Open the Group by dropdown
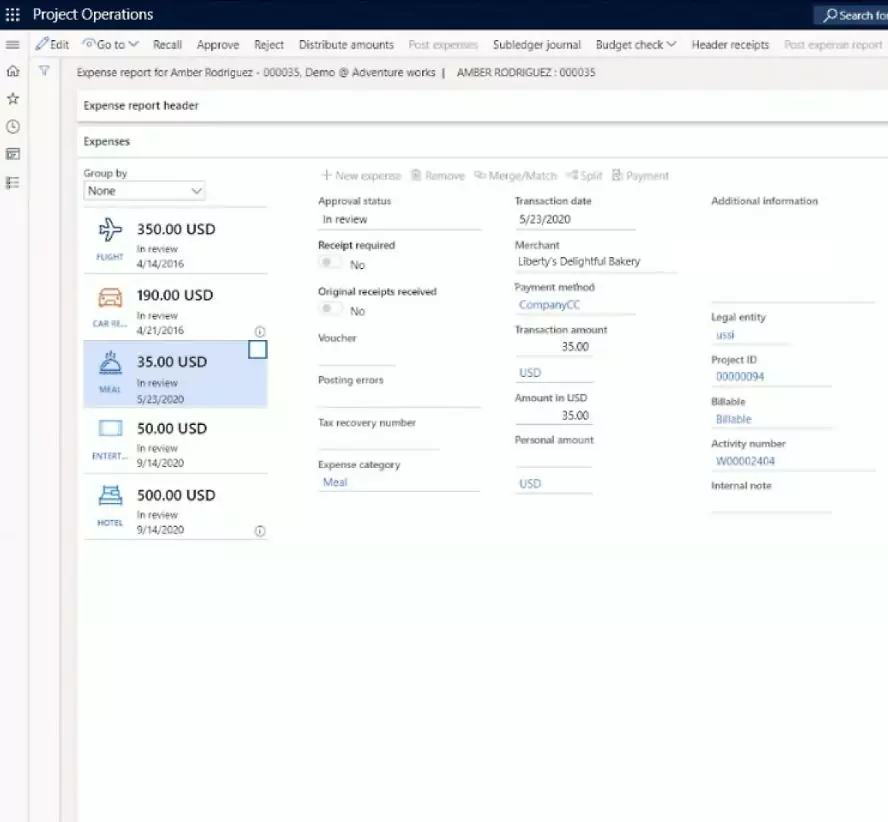This screenshot has height=822, width=888. pos(144,191)
